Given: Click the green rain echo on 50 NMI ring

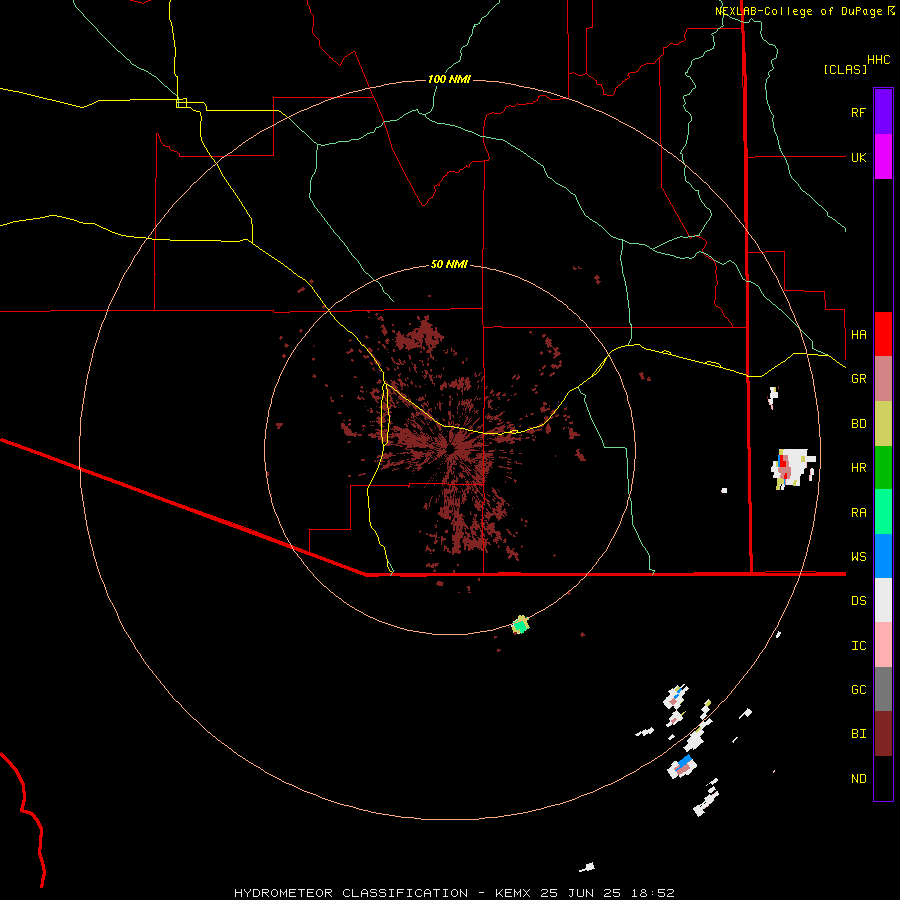Looking at the screenshot, I should (521, 624).
